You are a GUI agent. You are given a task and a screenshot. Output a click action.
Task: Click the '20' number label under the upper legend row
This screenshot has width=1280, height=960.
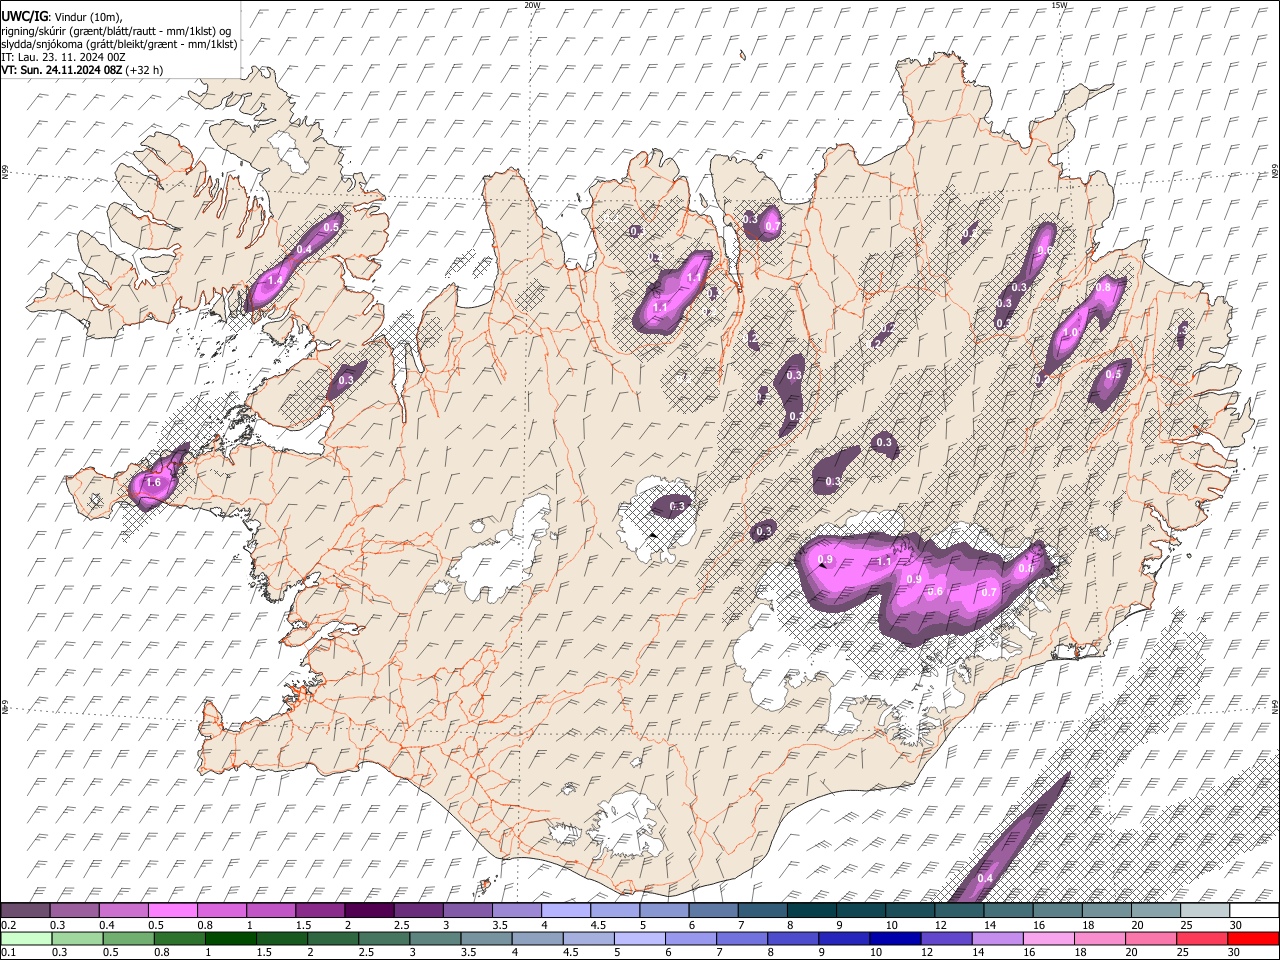(x=1137, y=925)
